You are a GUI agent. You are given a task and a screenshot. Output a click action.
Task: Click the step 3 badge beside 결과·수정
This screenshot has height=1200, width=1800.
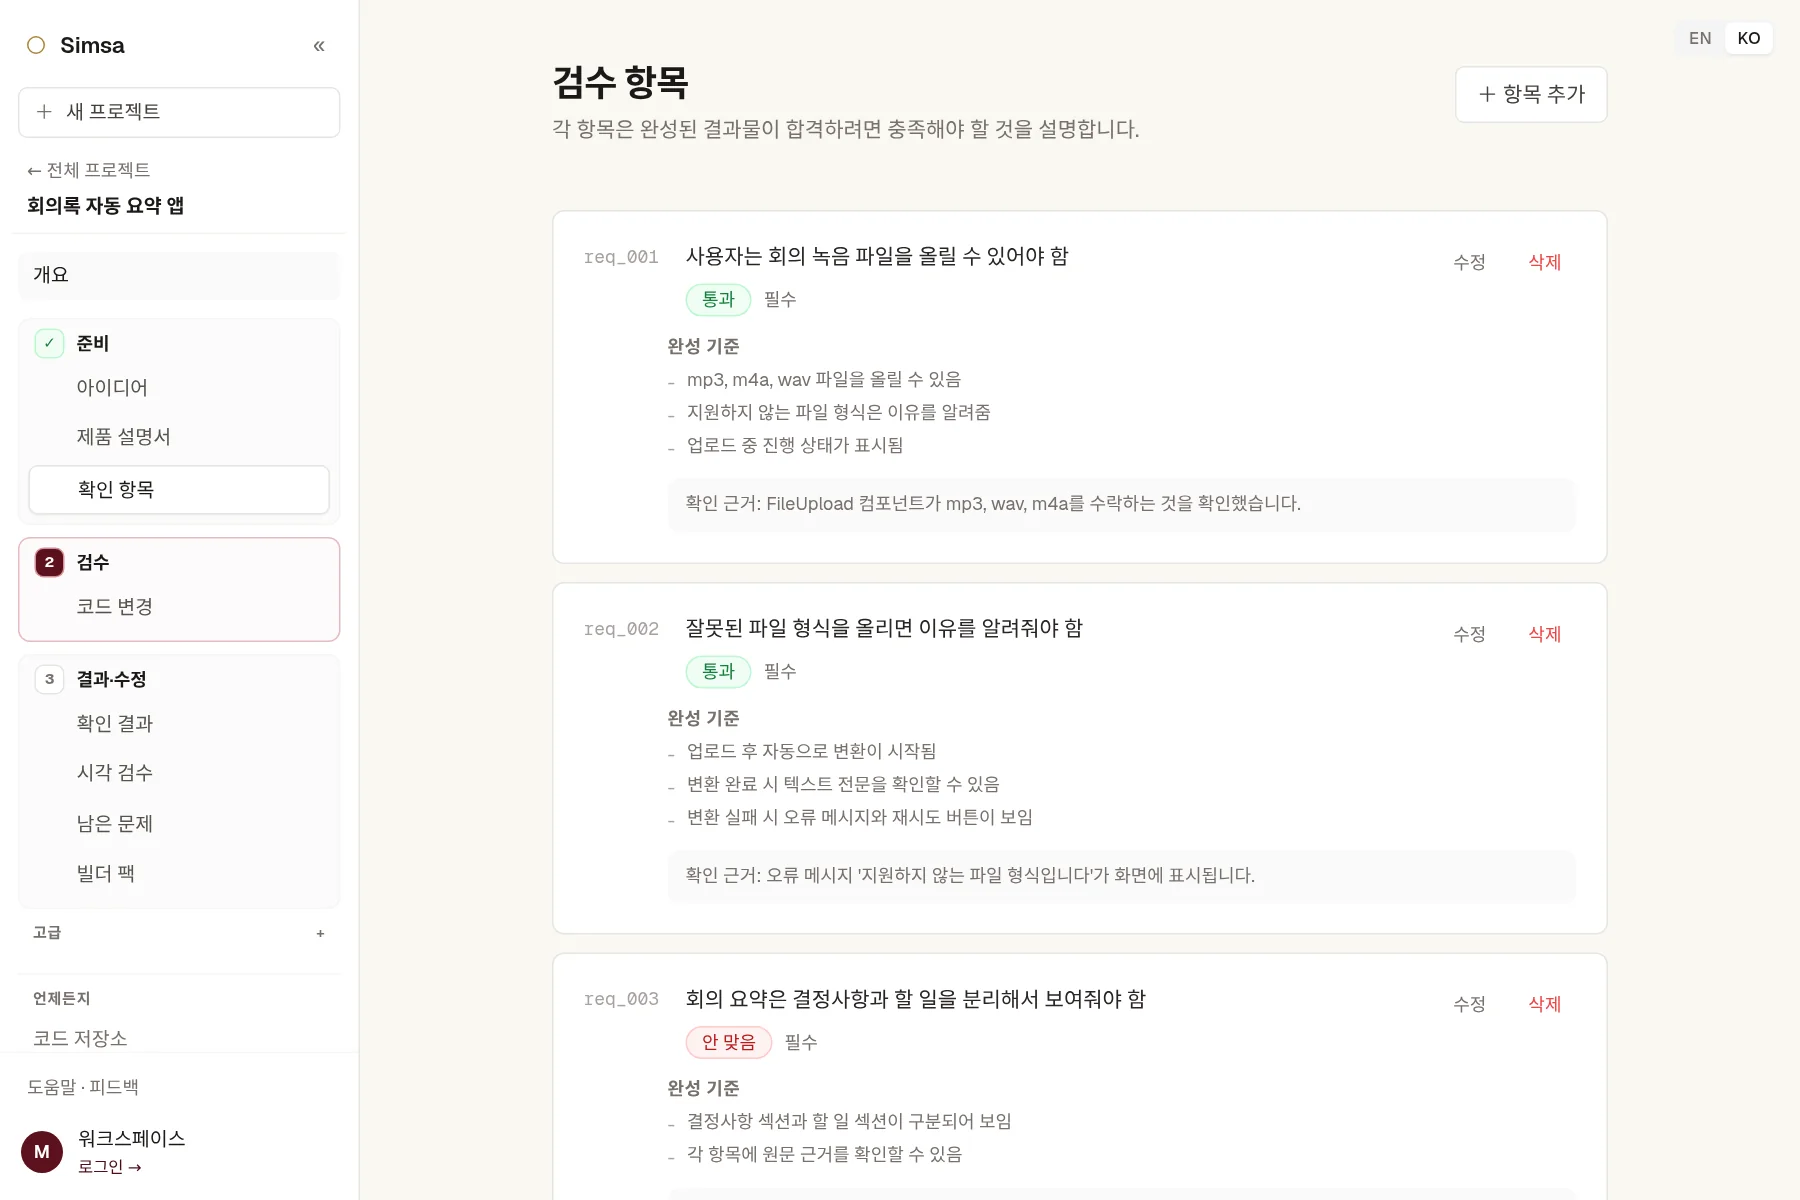click(49, 679)
